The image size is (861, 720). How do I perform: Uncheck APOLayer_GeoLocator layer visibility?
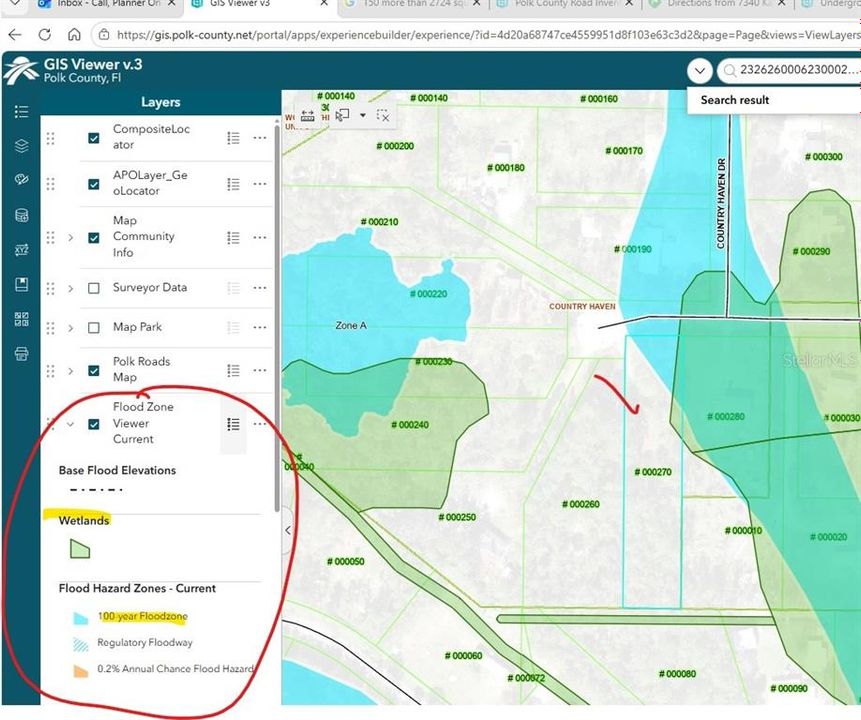[x=94, y=184]
